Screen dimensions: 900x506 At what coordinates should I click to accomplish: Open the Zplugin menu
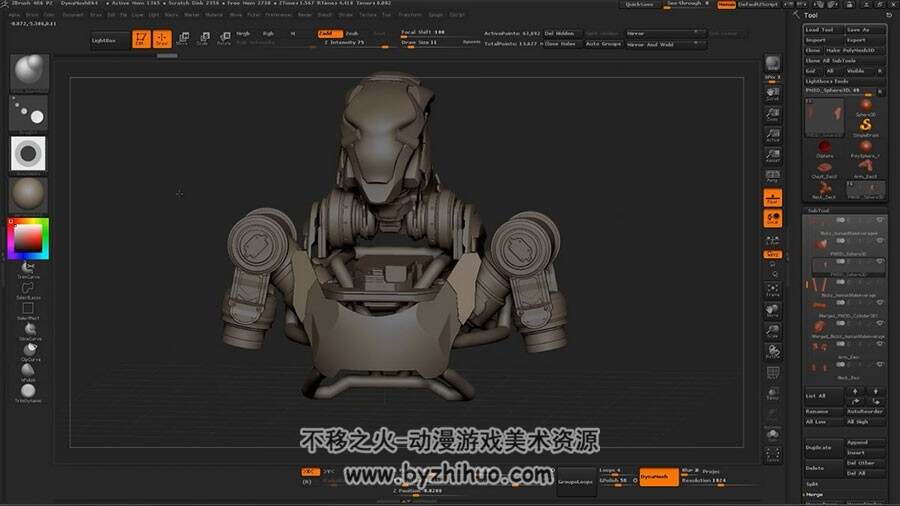coord(436,15)
